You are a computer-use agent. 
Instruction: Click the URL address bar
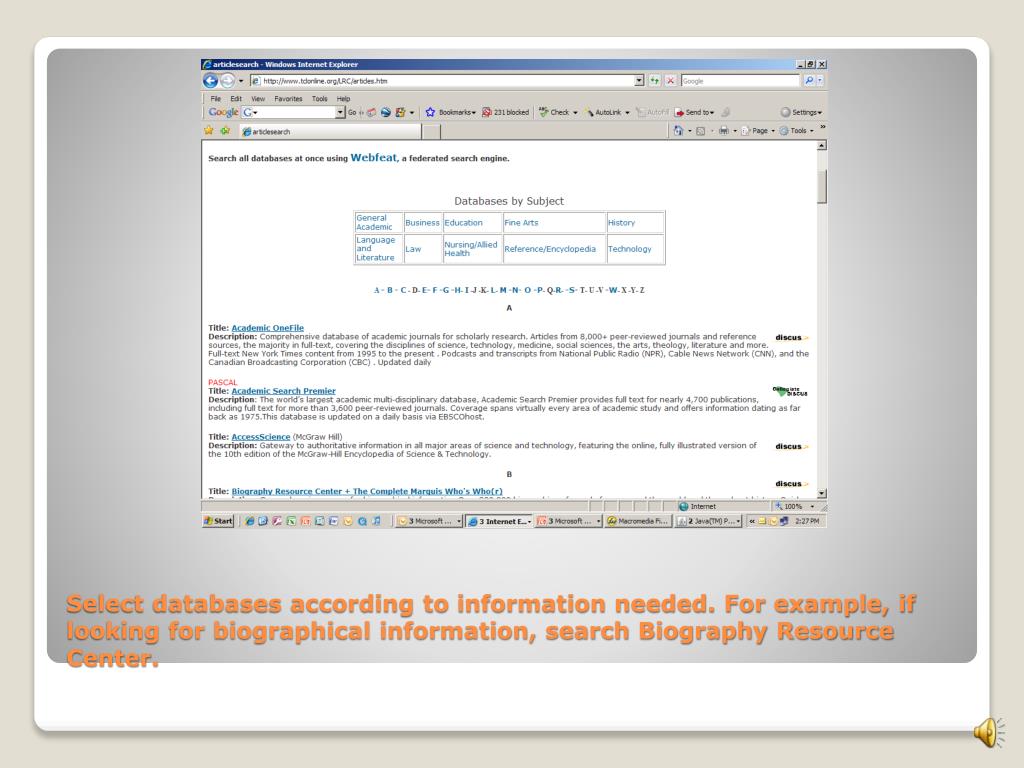442,81
